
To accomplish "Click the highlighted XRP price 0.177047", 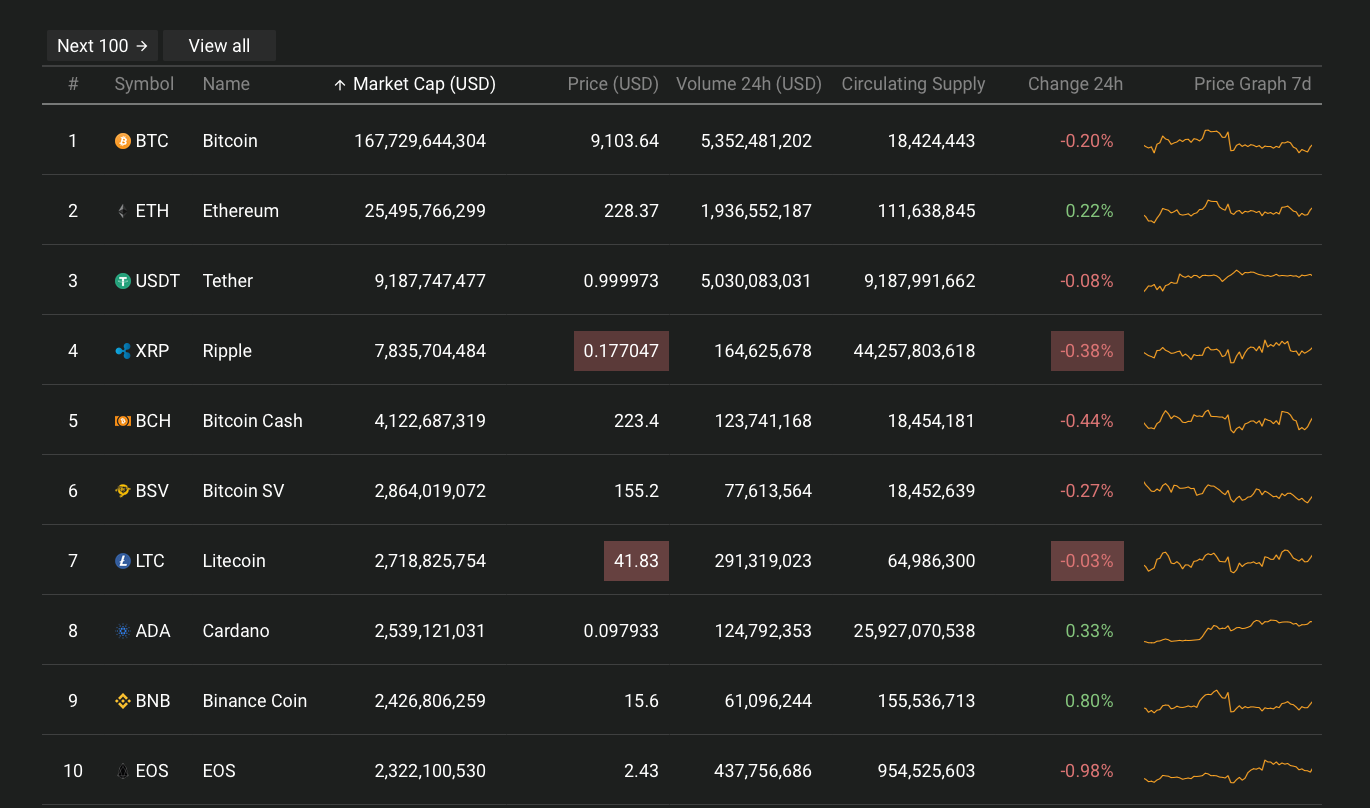I will [621, 351].
